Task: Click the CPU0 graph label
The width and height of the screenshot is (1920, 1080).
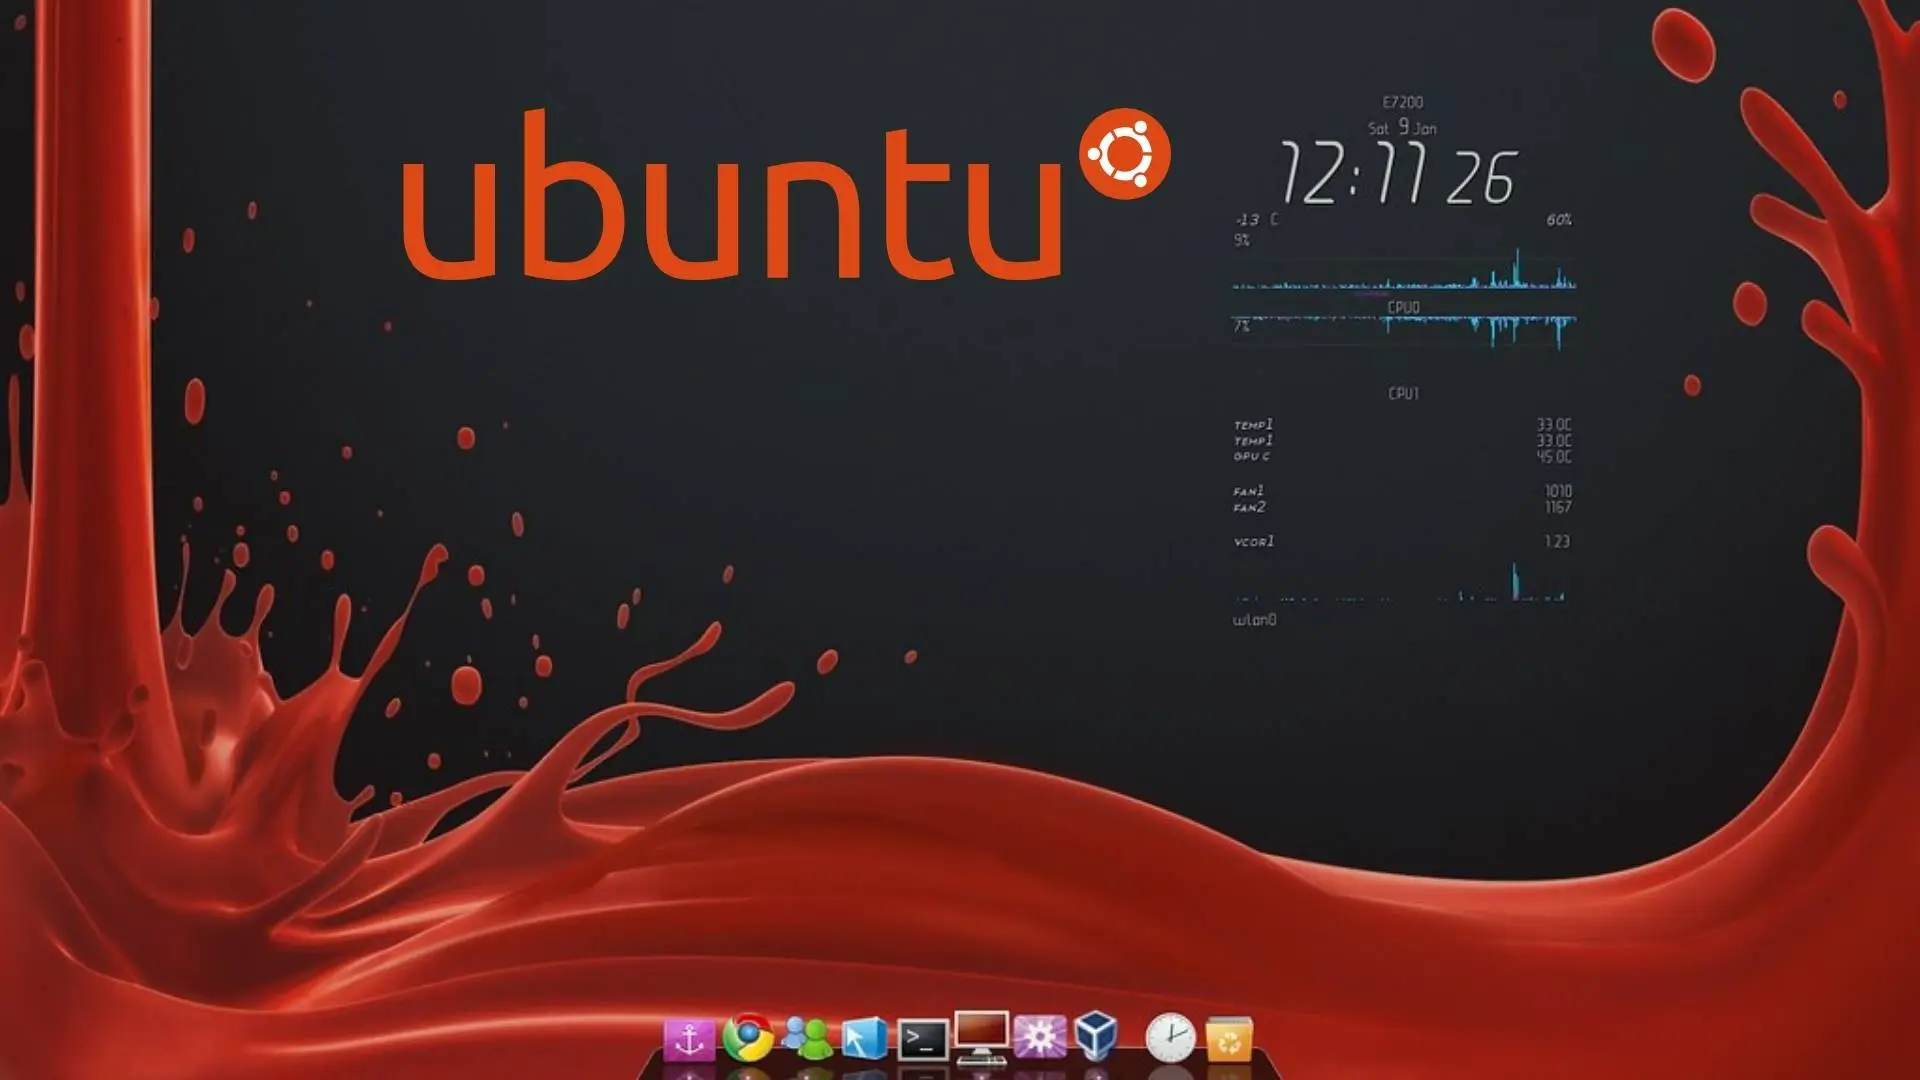Action: (1403, 307)
